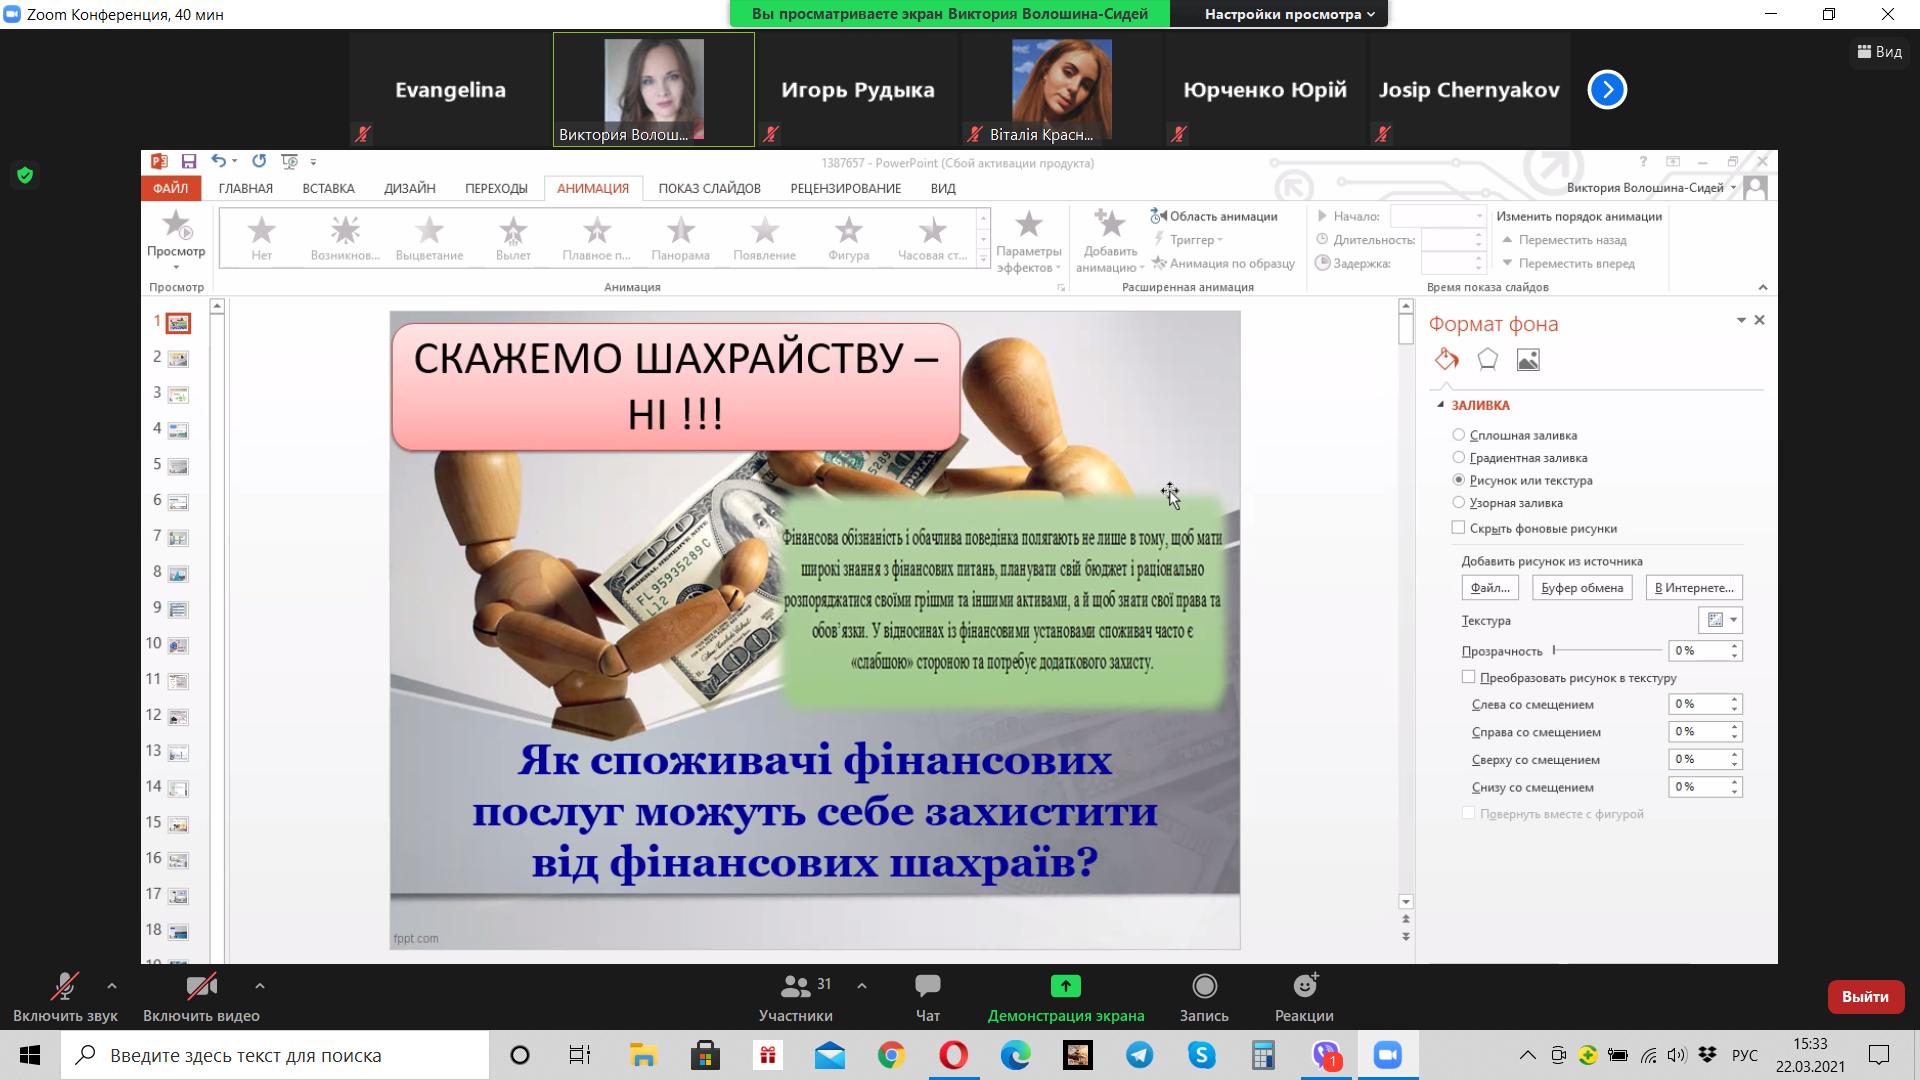Screen dimensions: 1920x1080
Task: Click the red Выйти button
Action: (1864, 996)
